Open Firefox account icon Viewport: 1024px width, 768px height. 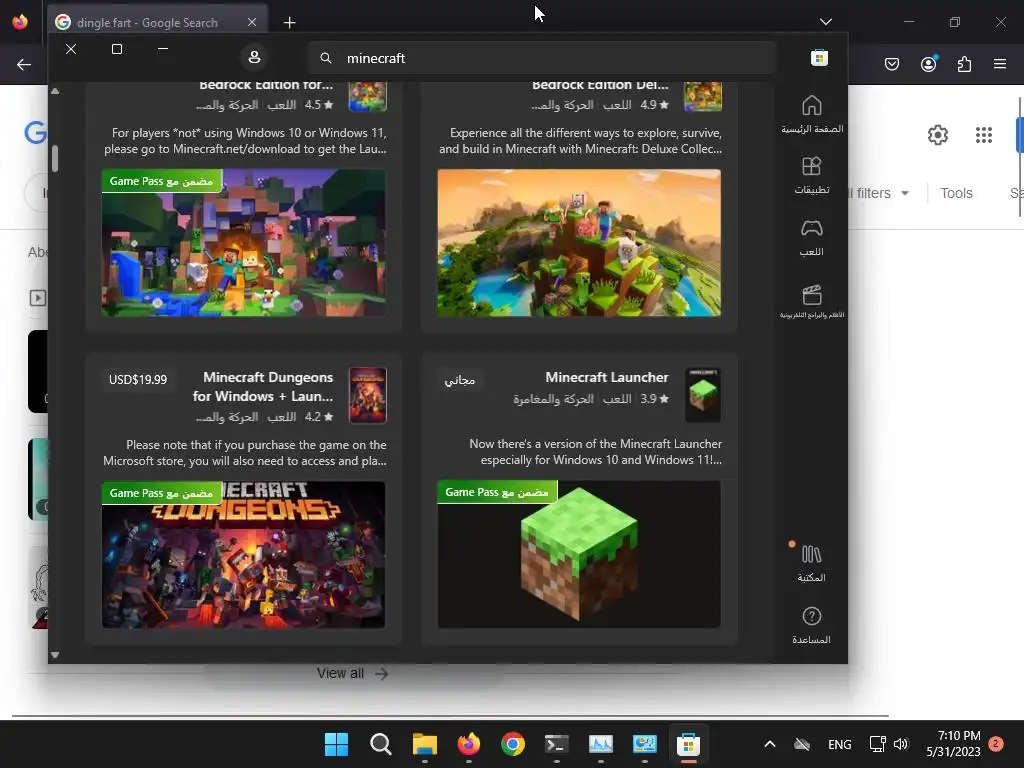928,64
